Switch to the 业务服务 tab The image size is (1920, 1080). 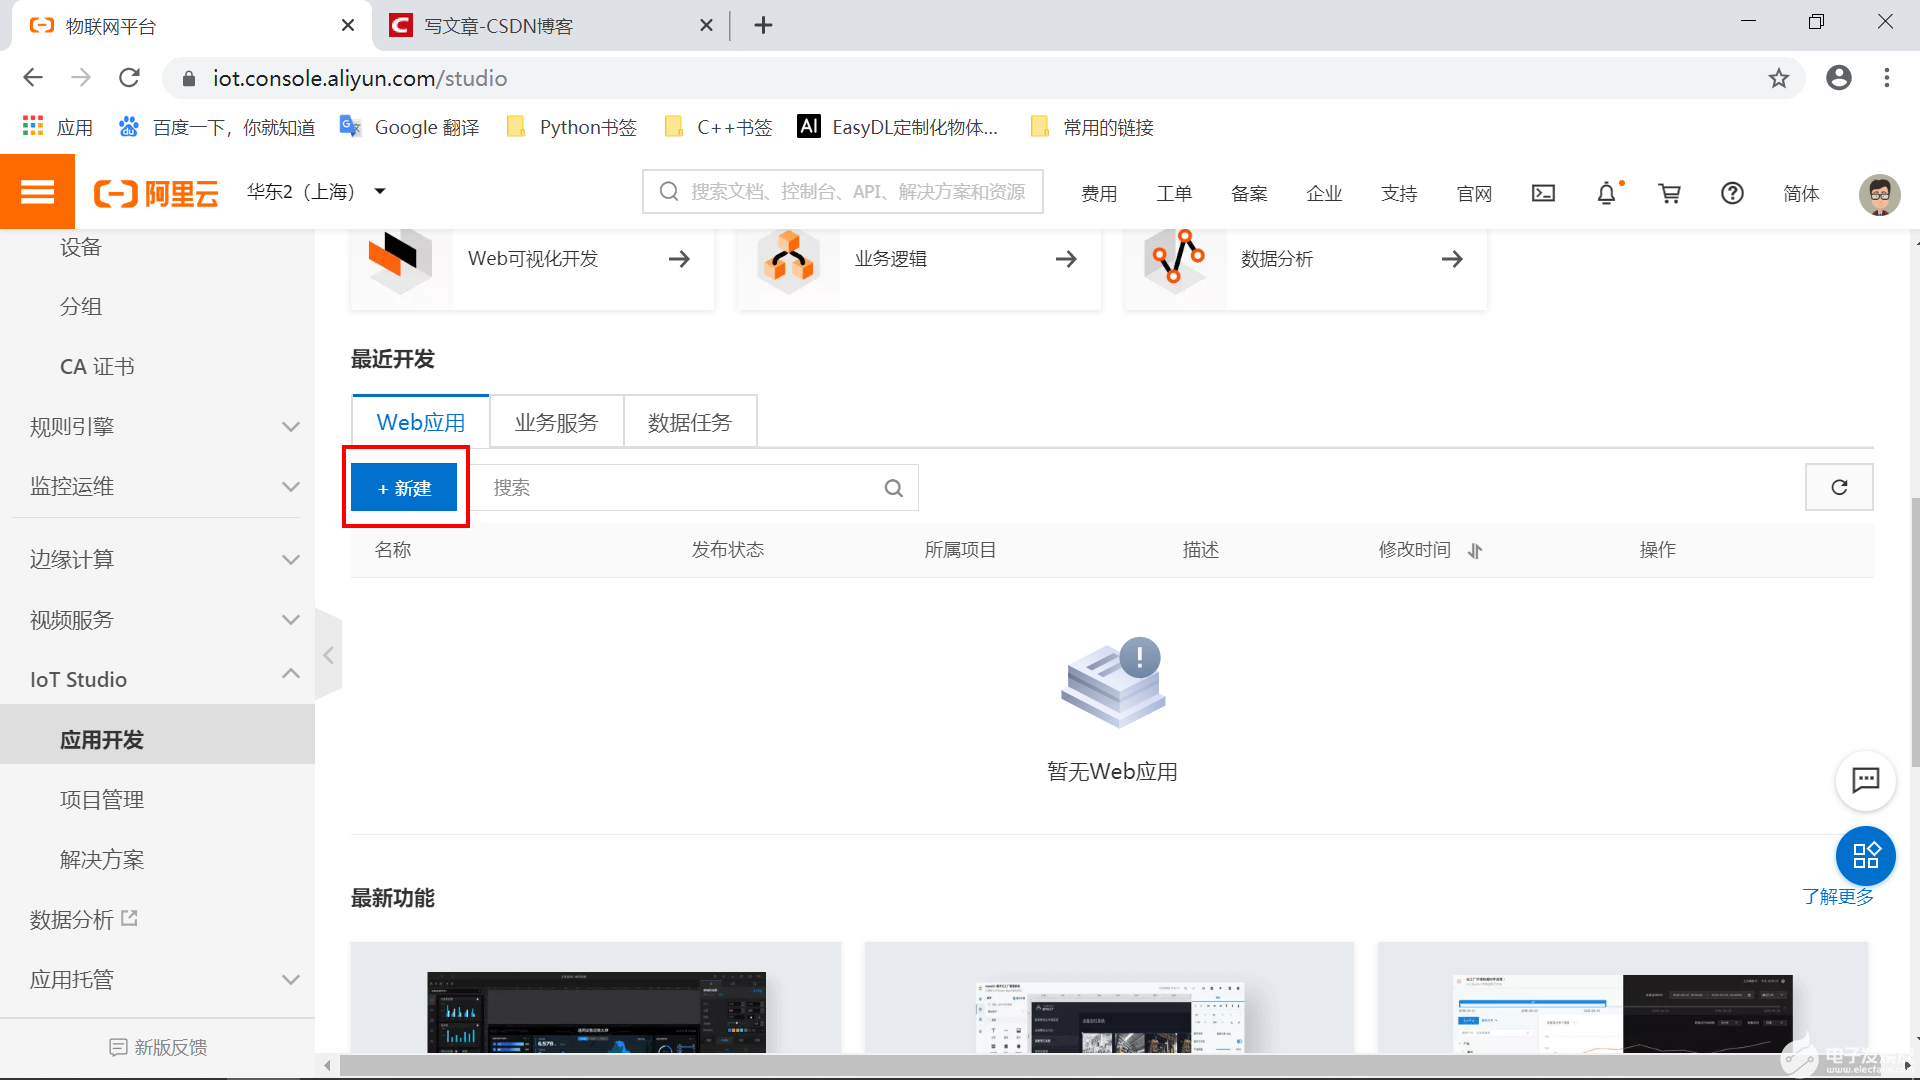click(556, 422)
